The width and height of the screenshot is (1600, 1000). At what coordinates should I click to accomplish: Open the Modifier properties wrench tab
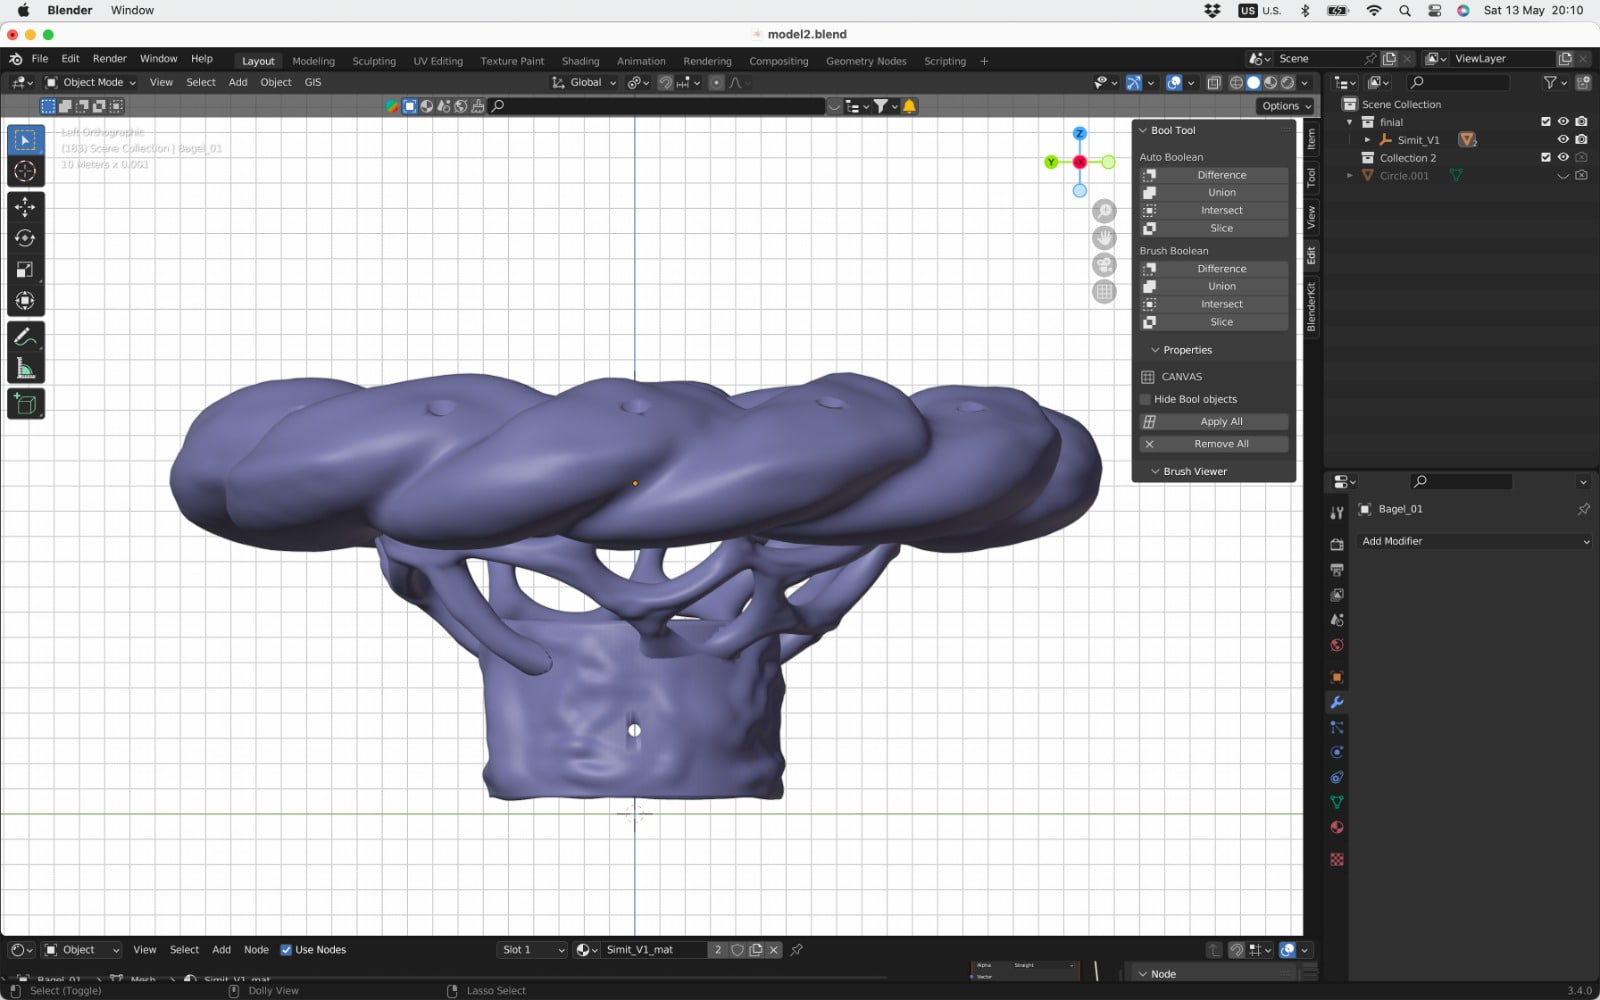(1336, 702)
